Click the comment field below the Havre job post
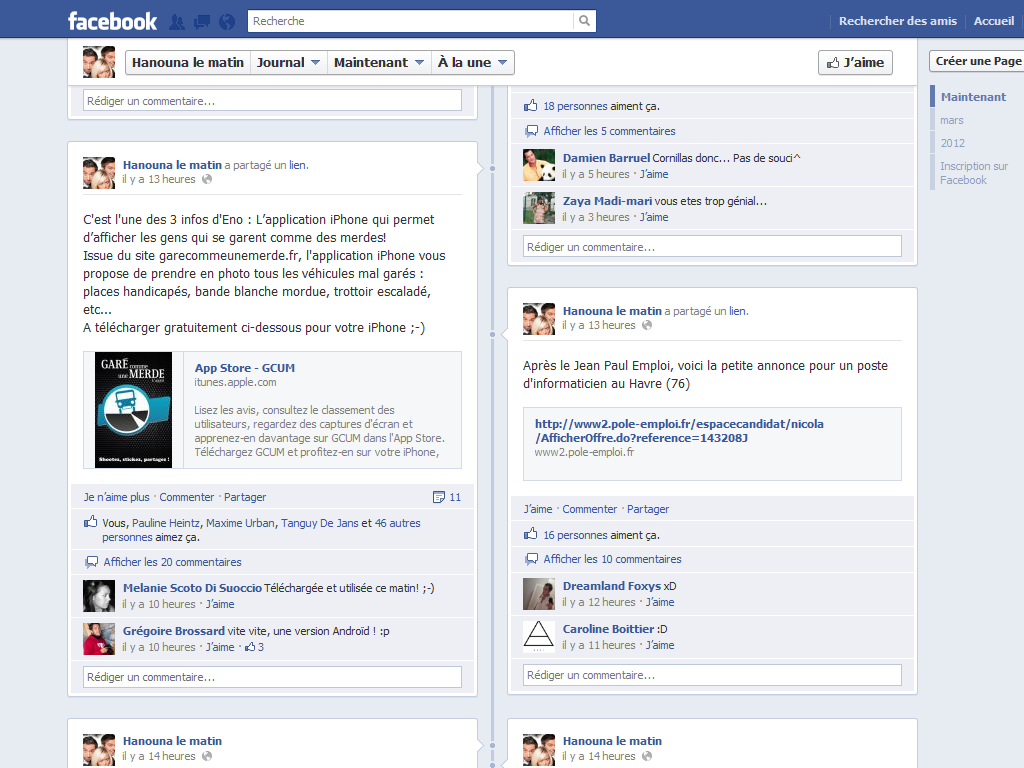This screenshot has width=1024, height=768. pyautogui.click(x=712, y=675)
